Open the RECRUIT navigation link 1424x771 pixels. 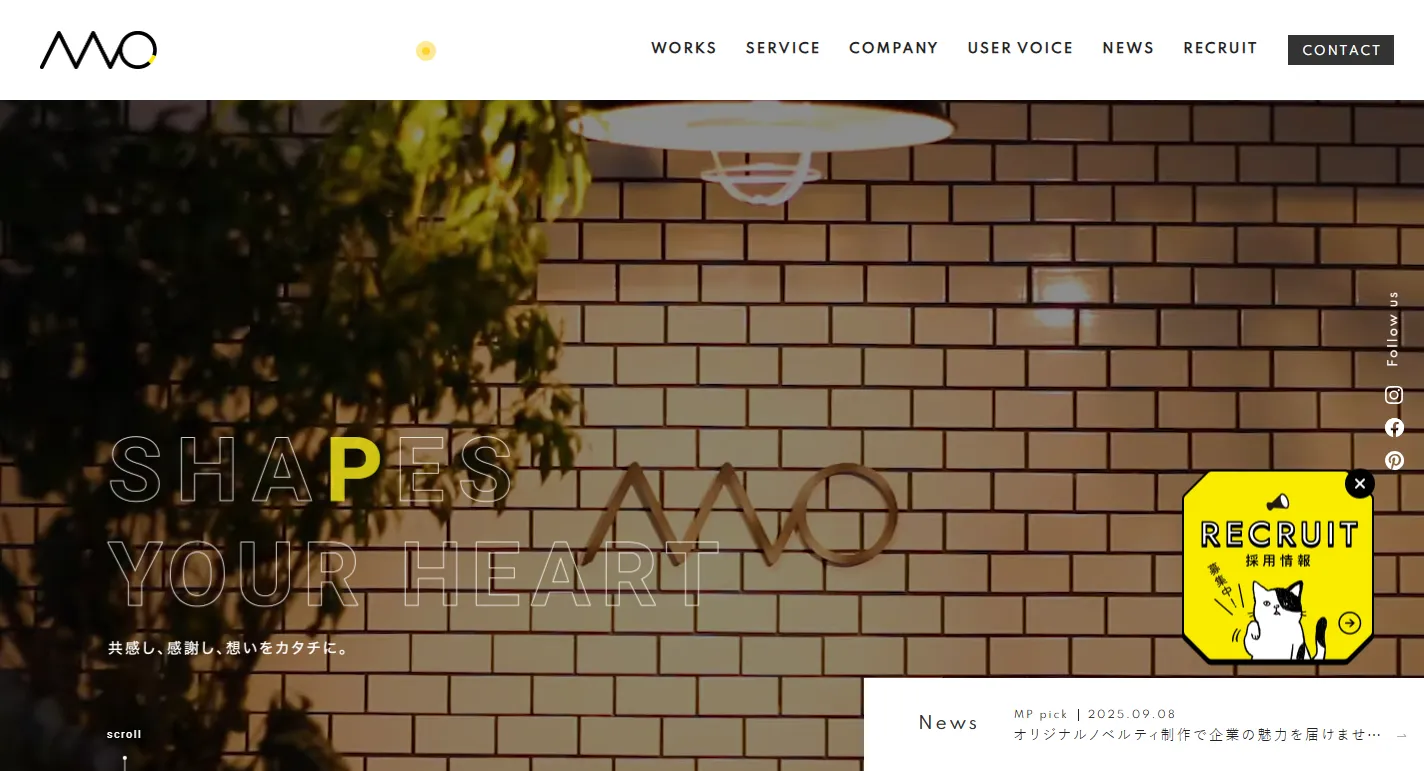coord(1220,48)
